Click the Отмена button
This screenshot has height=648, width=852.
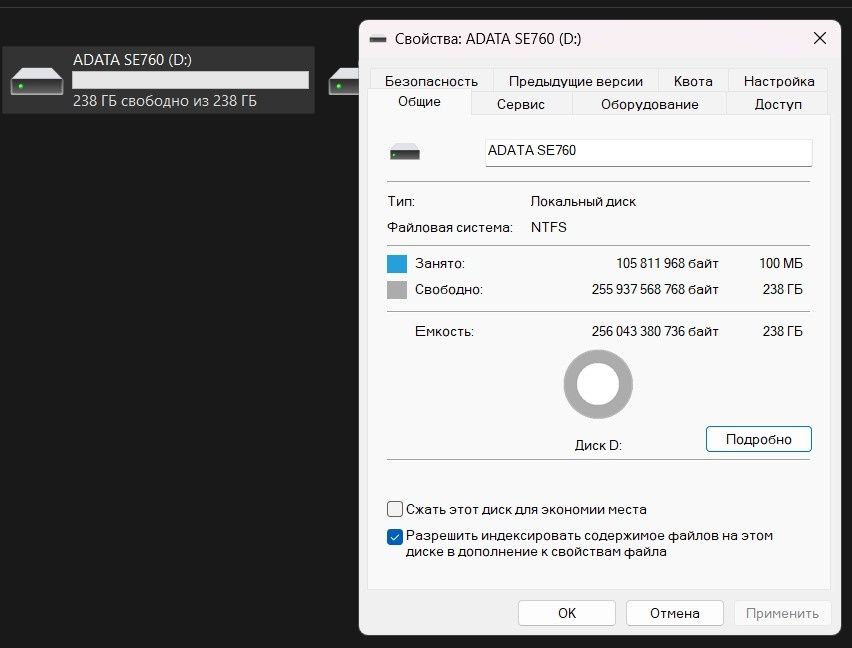[x=674, y=613]
